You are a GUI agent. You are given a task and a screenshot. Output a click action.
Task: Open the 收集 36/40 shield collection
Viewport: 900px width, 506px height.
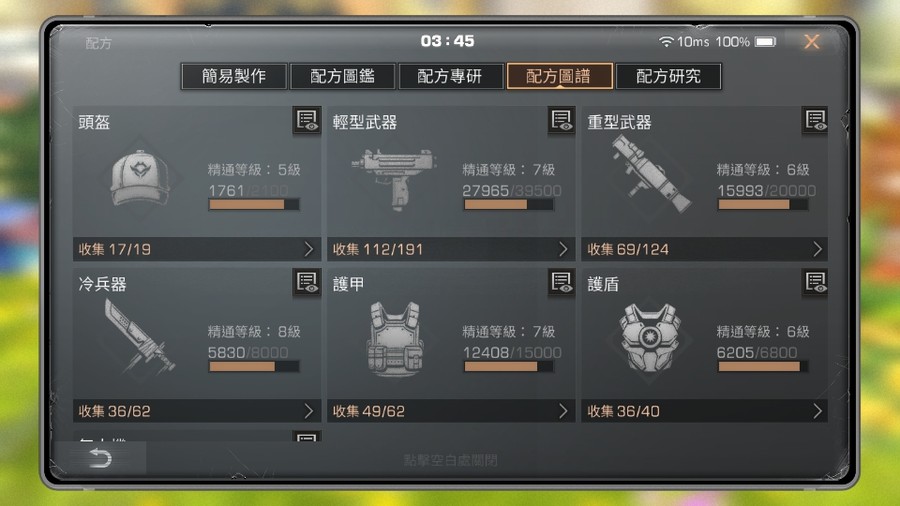[x=705, y=411]
